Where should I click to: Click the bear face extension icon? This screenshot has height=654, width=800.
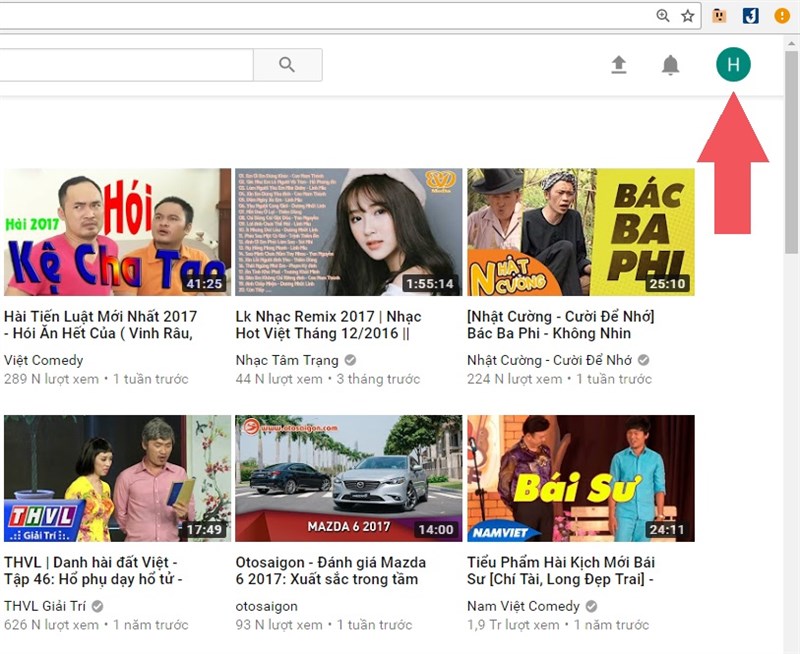pos(719,16)
